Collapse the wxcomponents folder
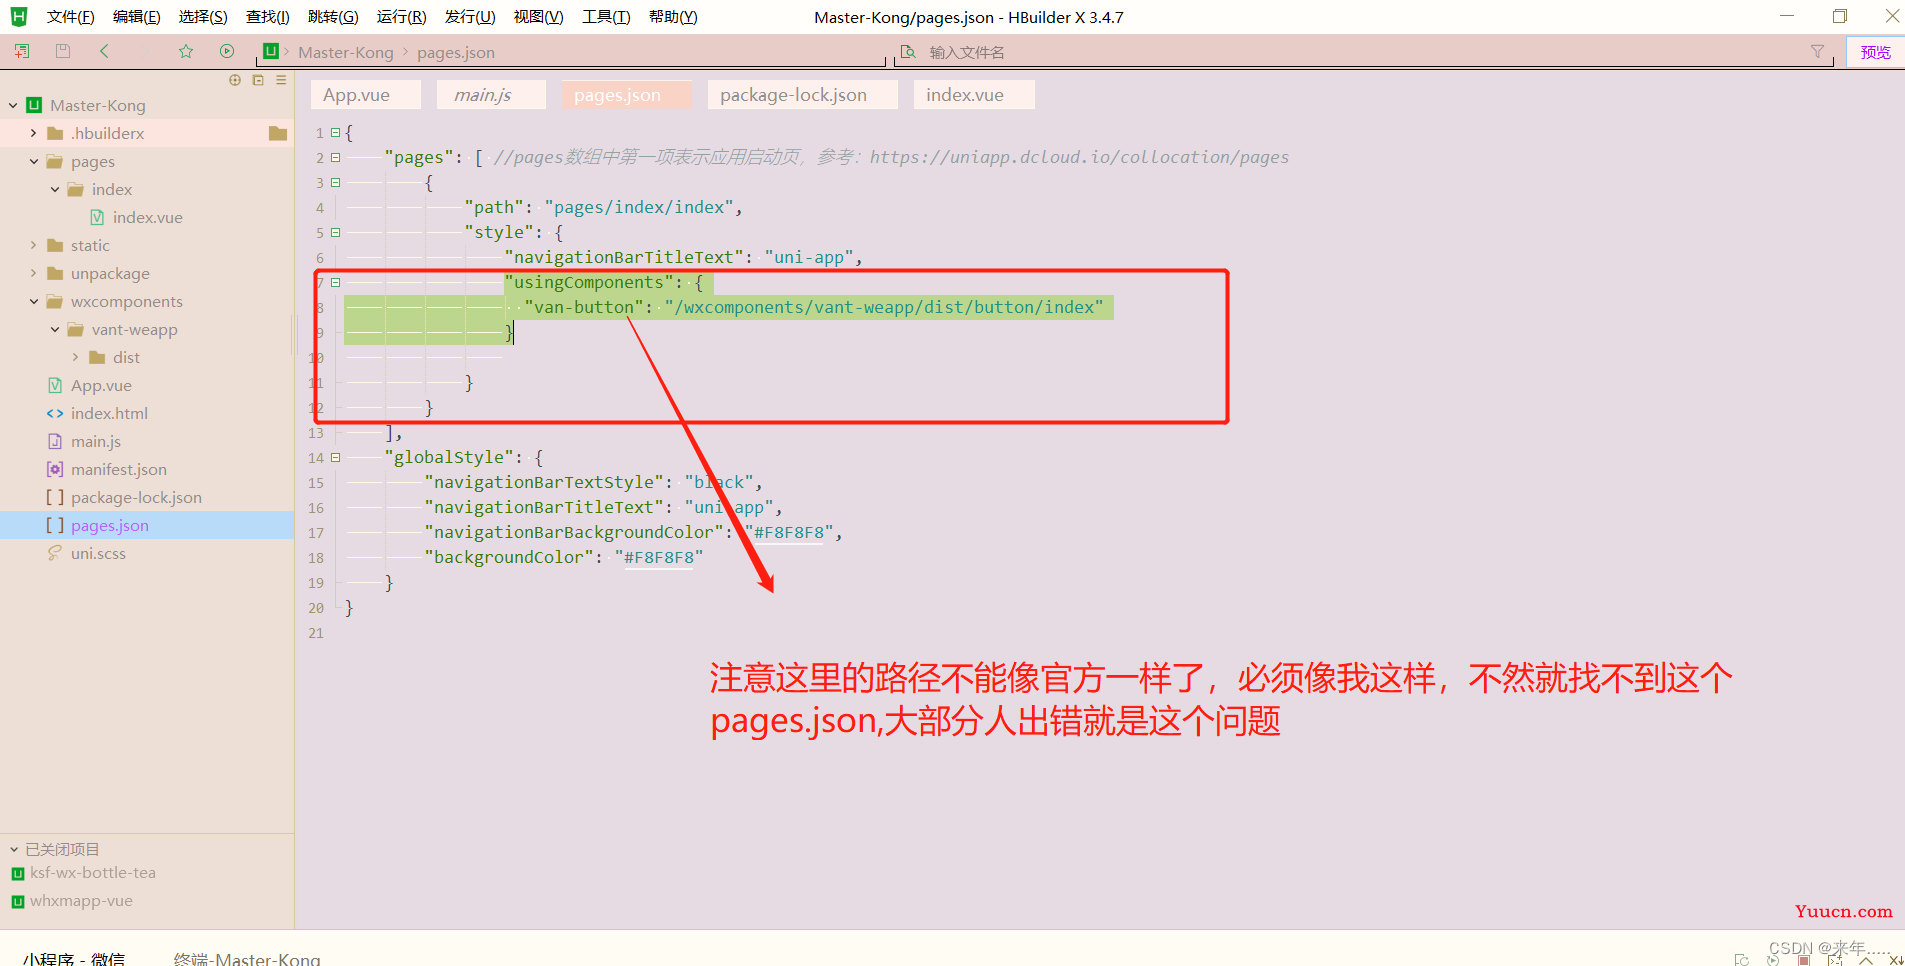Screen dimensions: 1905x966 (34, 301)
